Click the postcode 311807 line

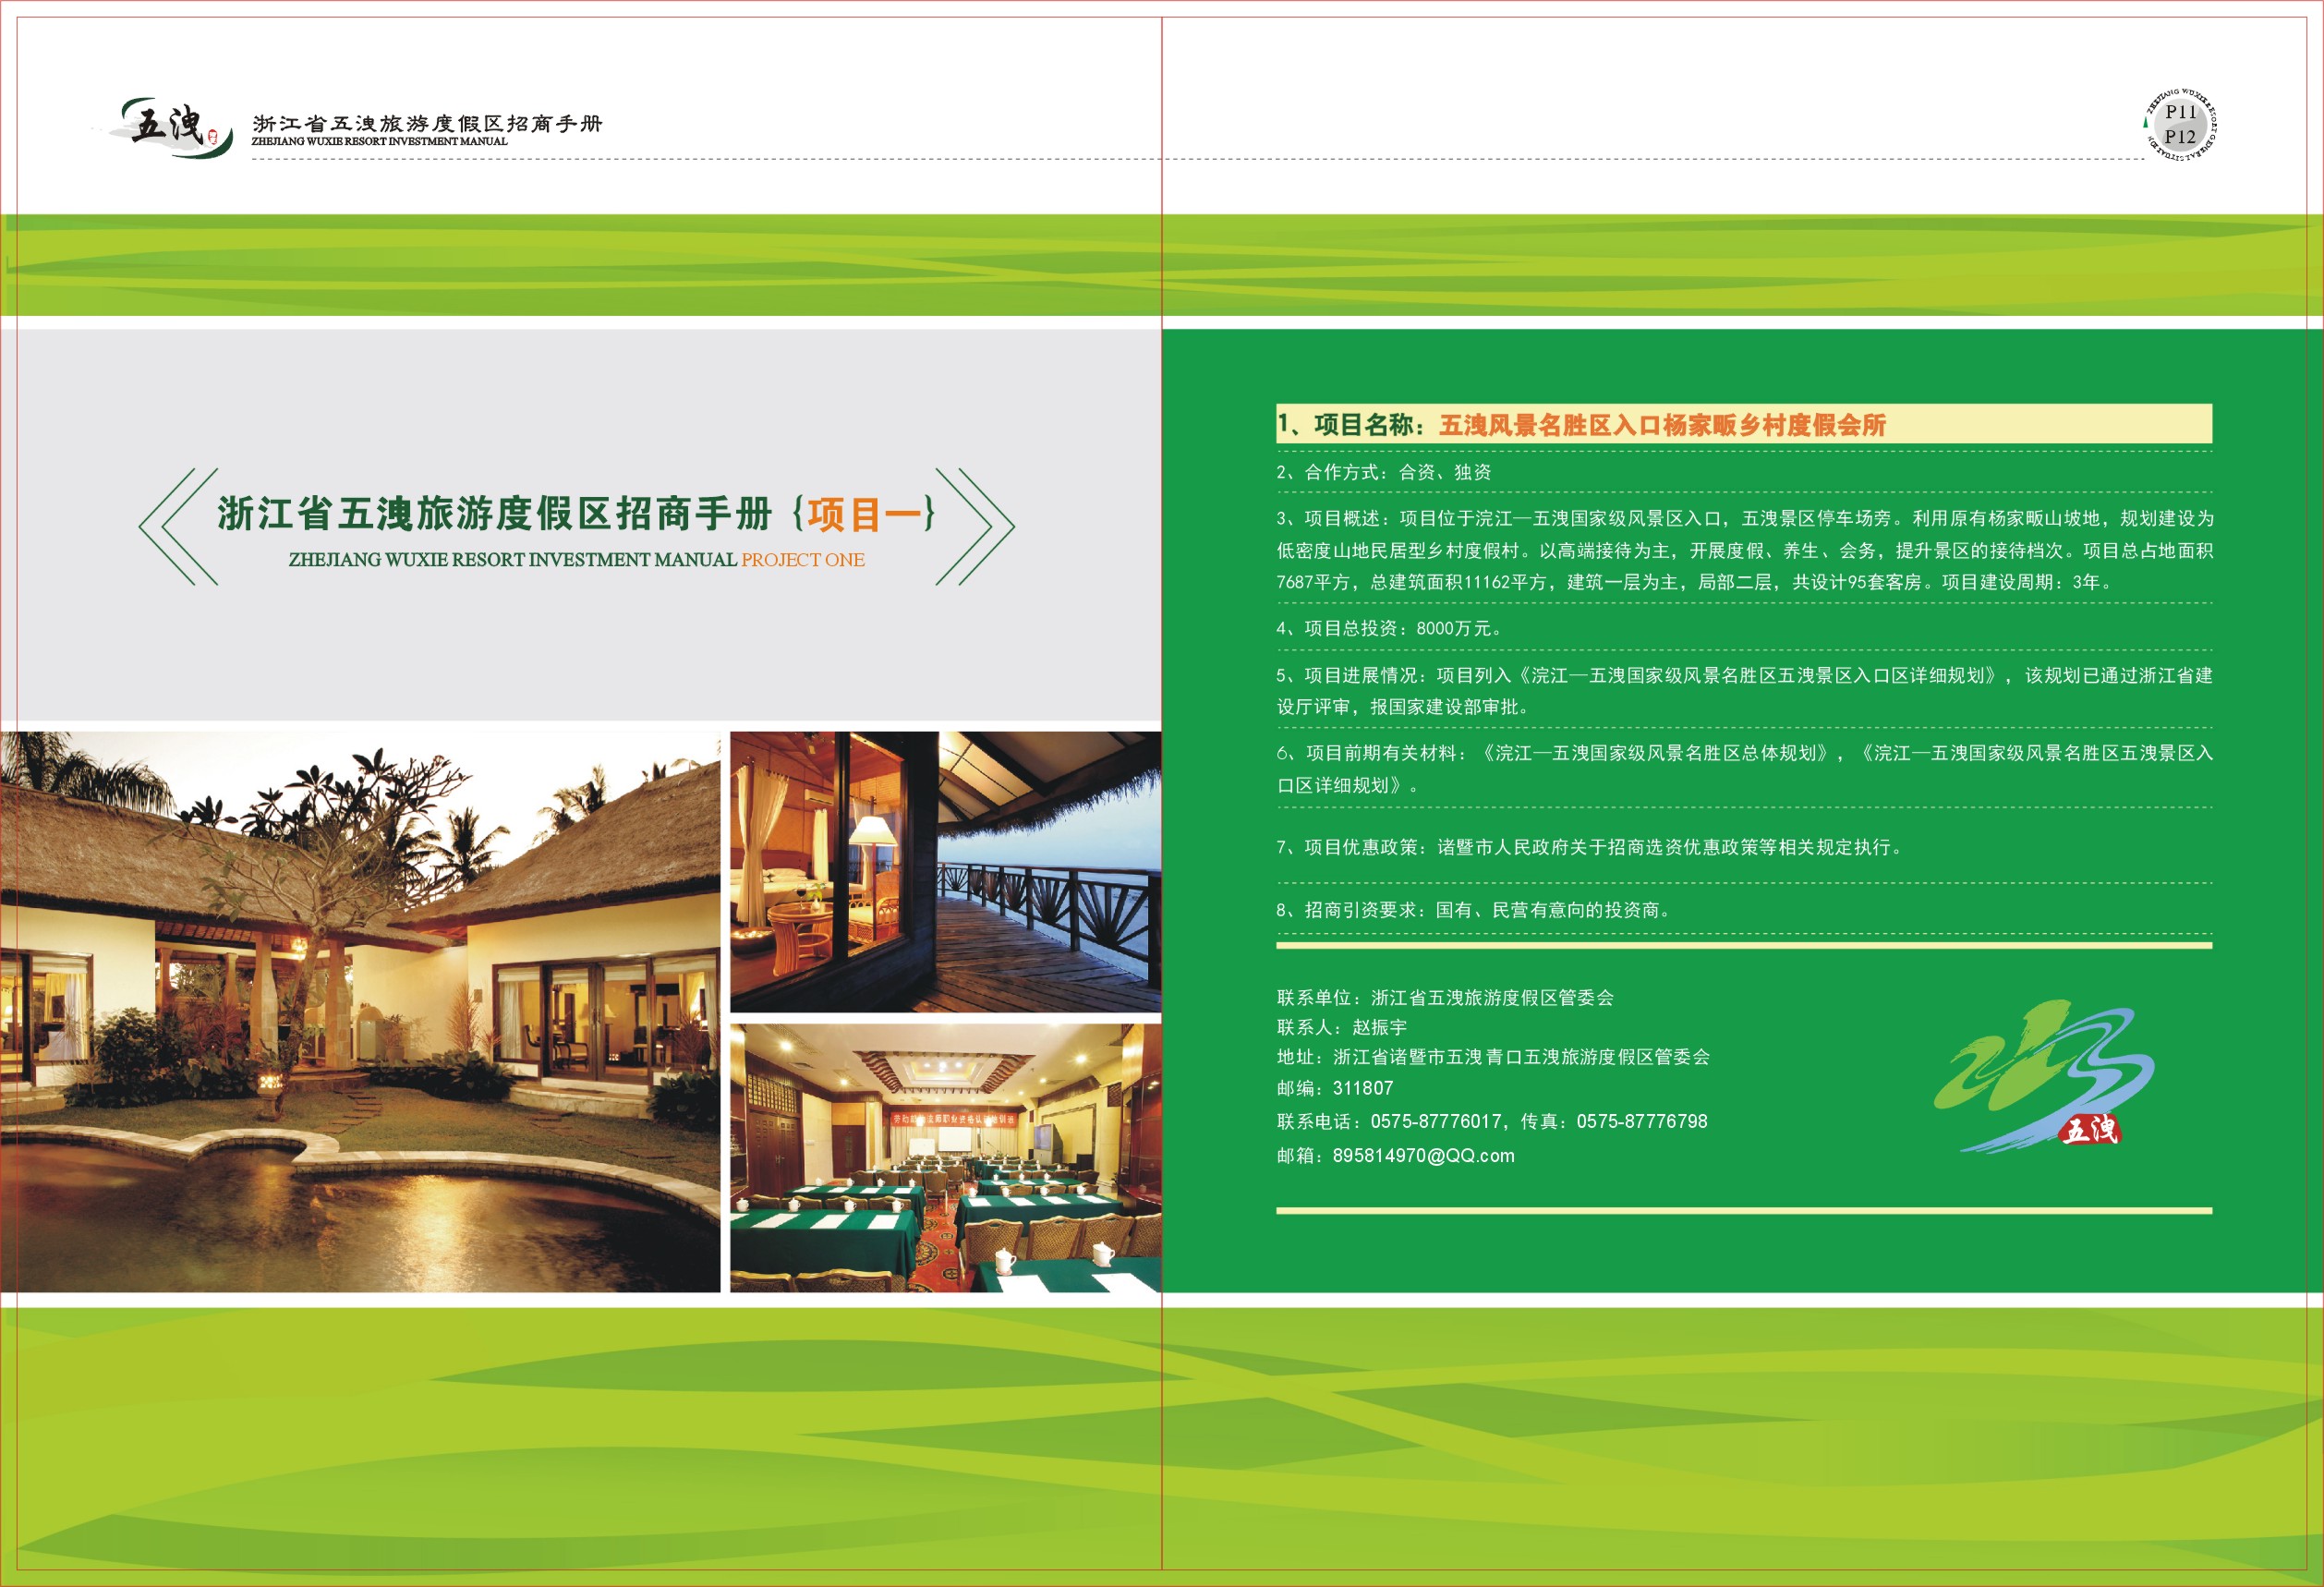pyautogui.click(x=1334, y=1088)
